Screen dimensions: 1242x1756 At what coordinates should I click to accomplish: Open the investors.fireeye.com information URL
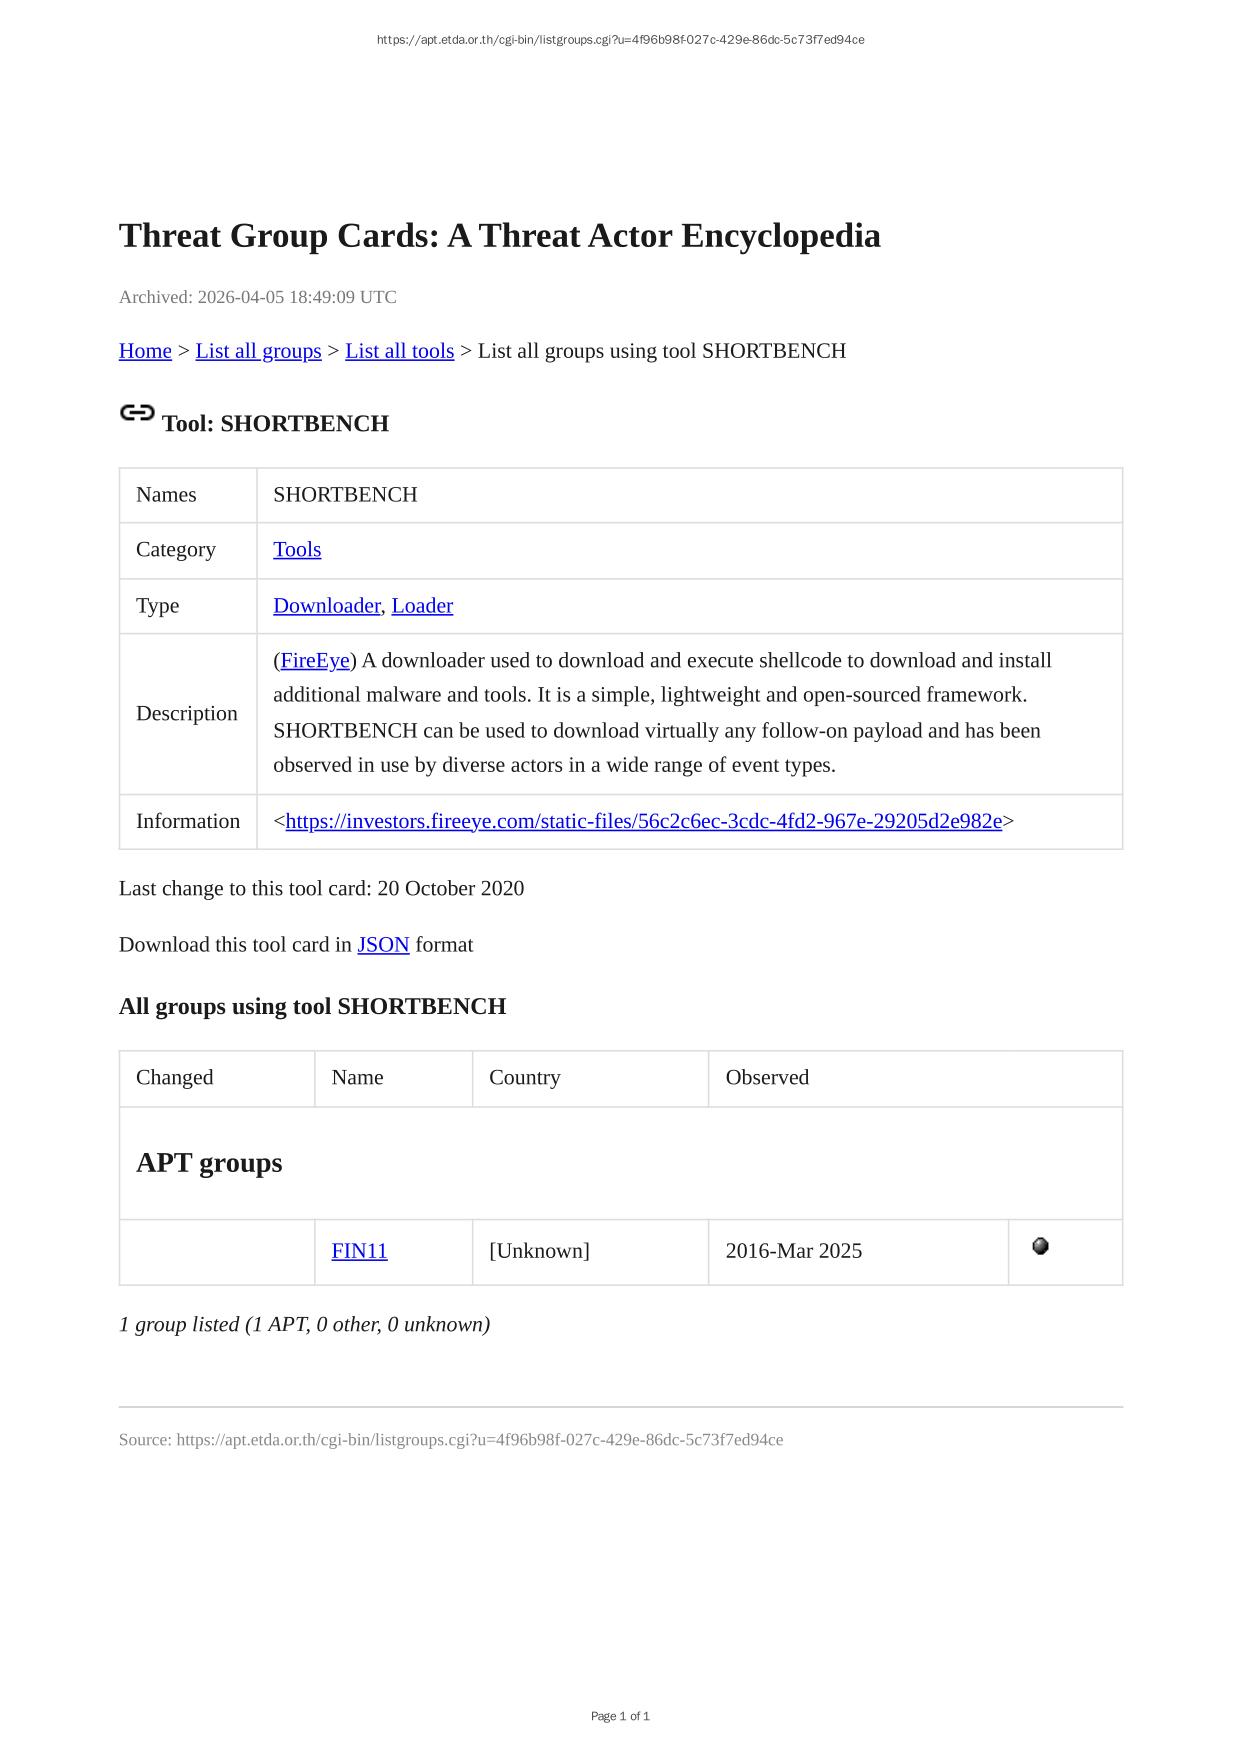(x=643, y=821)
